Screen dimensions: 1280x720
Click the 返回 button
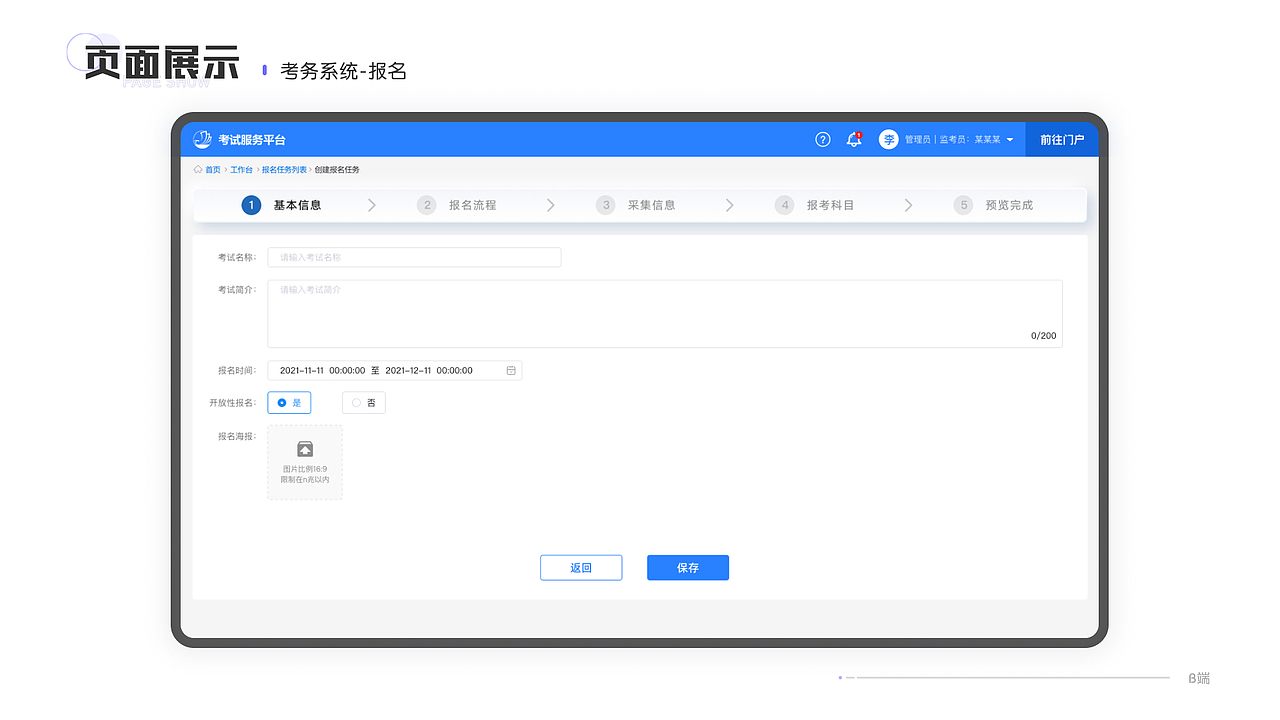pos(581,567)
